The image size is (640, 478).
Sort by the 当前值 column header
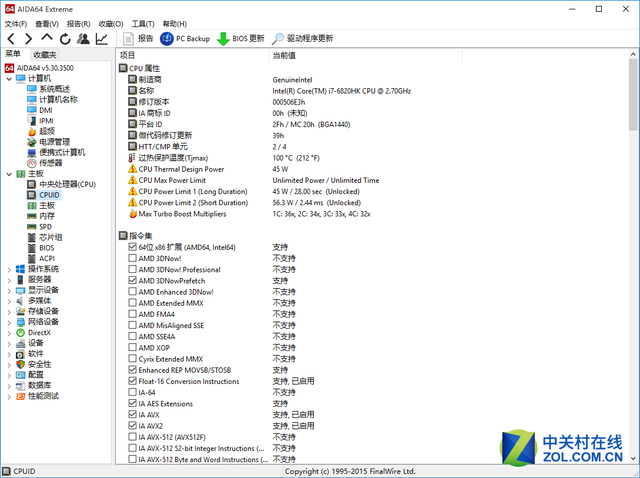point(365,55)
